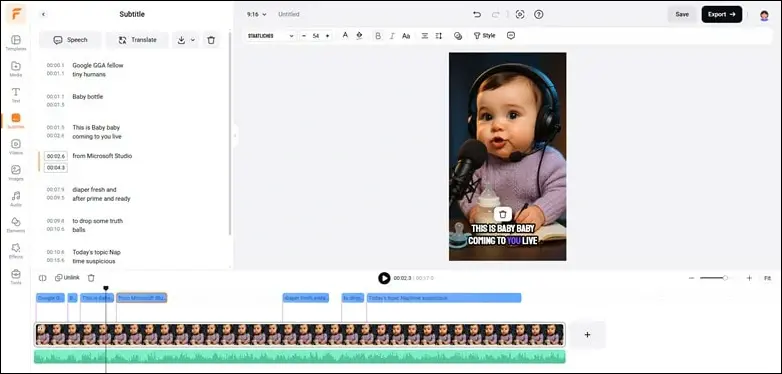The image size is (782, 374).
Task: Select the 'from Microsoft Studio' subtitle line
Action: point(102,156)
